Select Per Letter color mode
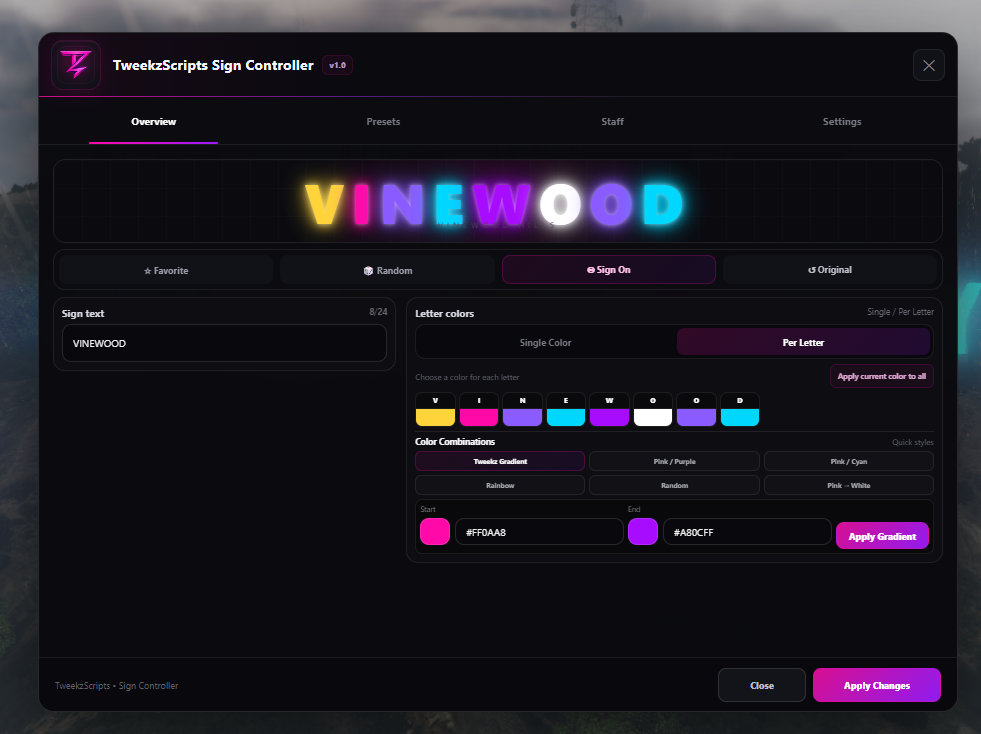This screenshot has height=734, width=981. [x=803, y=342]
